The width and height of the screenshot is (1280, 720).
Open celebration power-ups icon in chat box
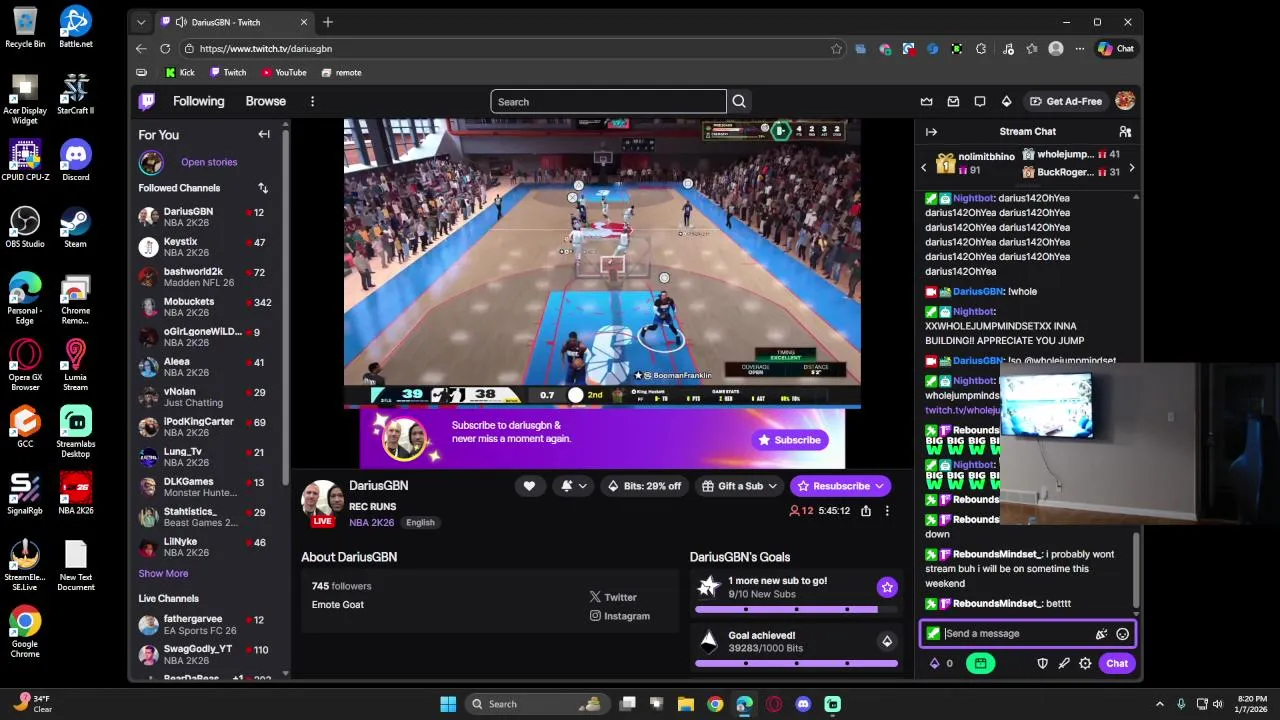(x=1101, y=634)
